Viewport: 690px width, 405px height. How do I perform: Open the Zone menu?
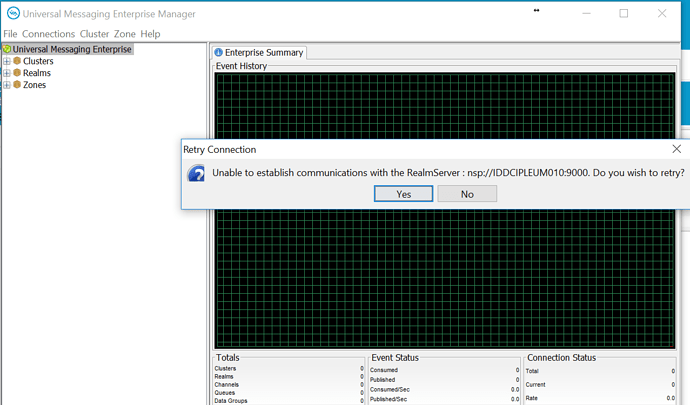click(x=125, y=34)
